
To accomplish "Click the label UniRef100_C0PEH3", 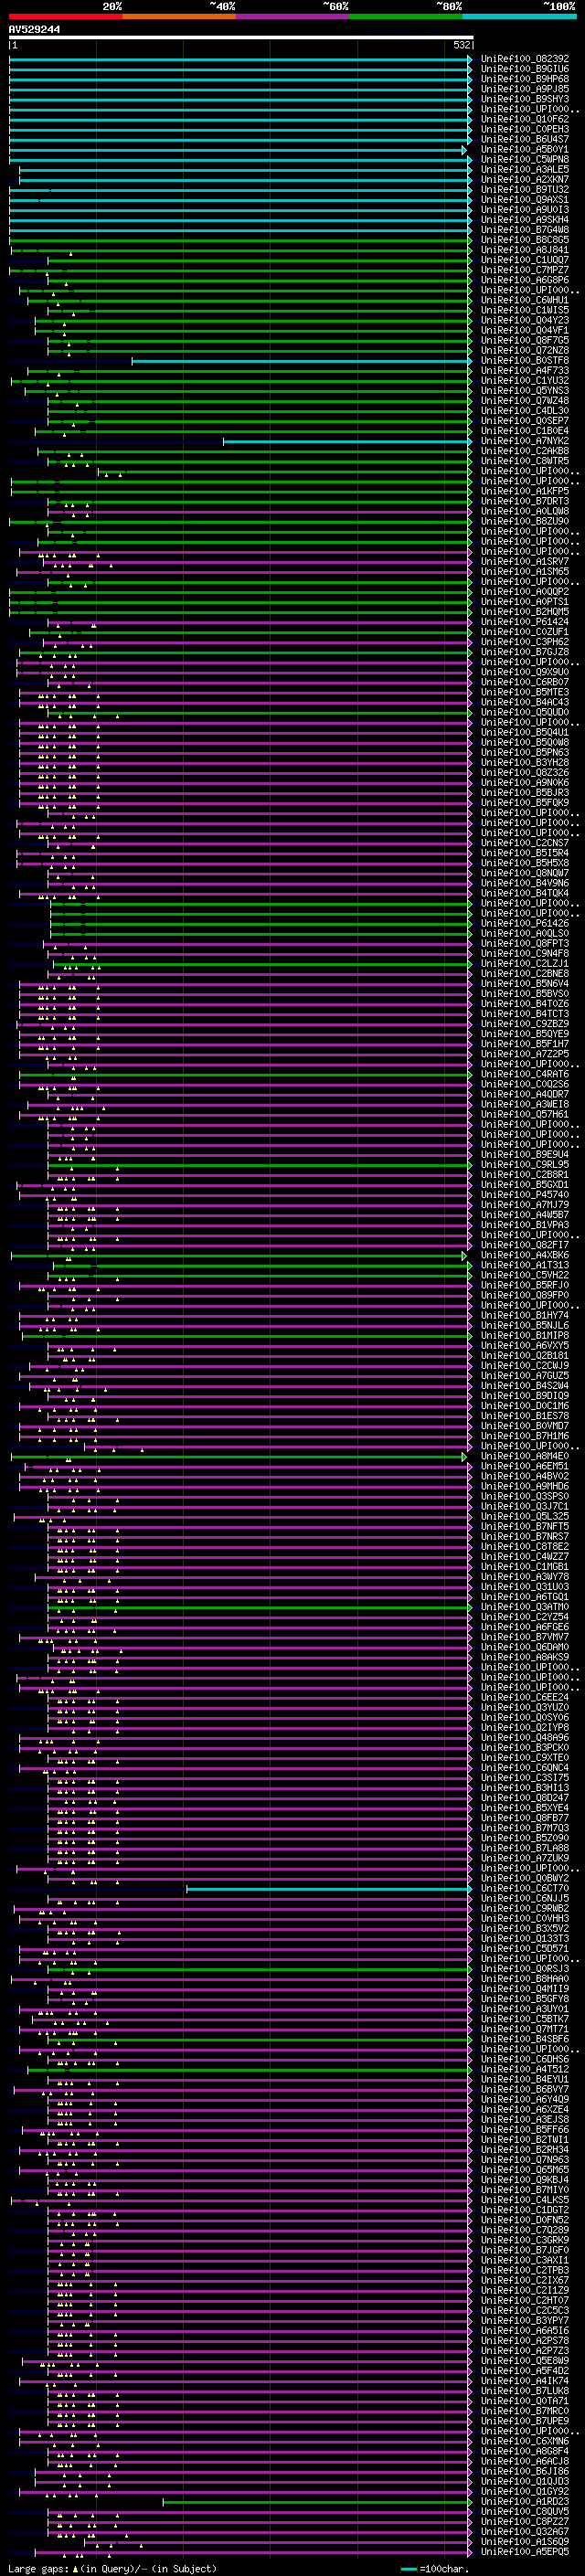I will click(x=525, y=129).
